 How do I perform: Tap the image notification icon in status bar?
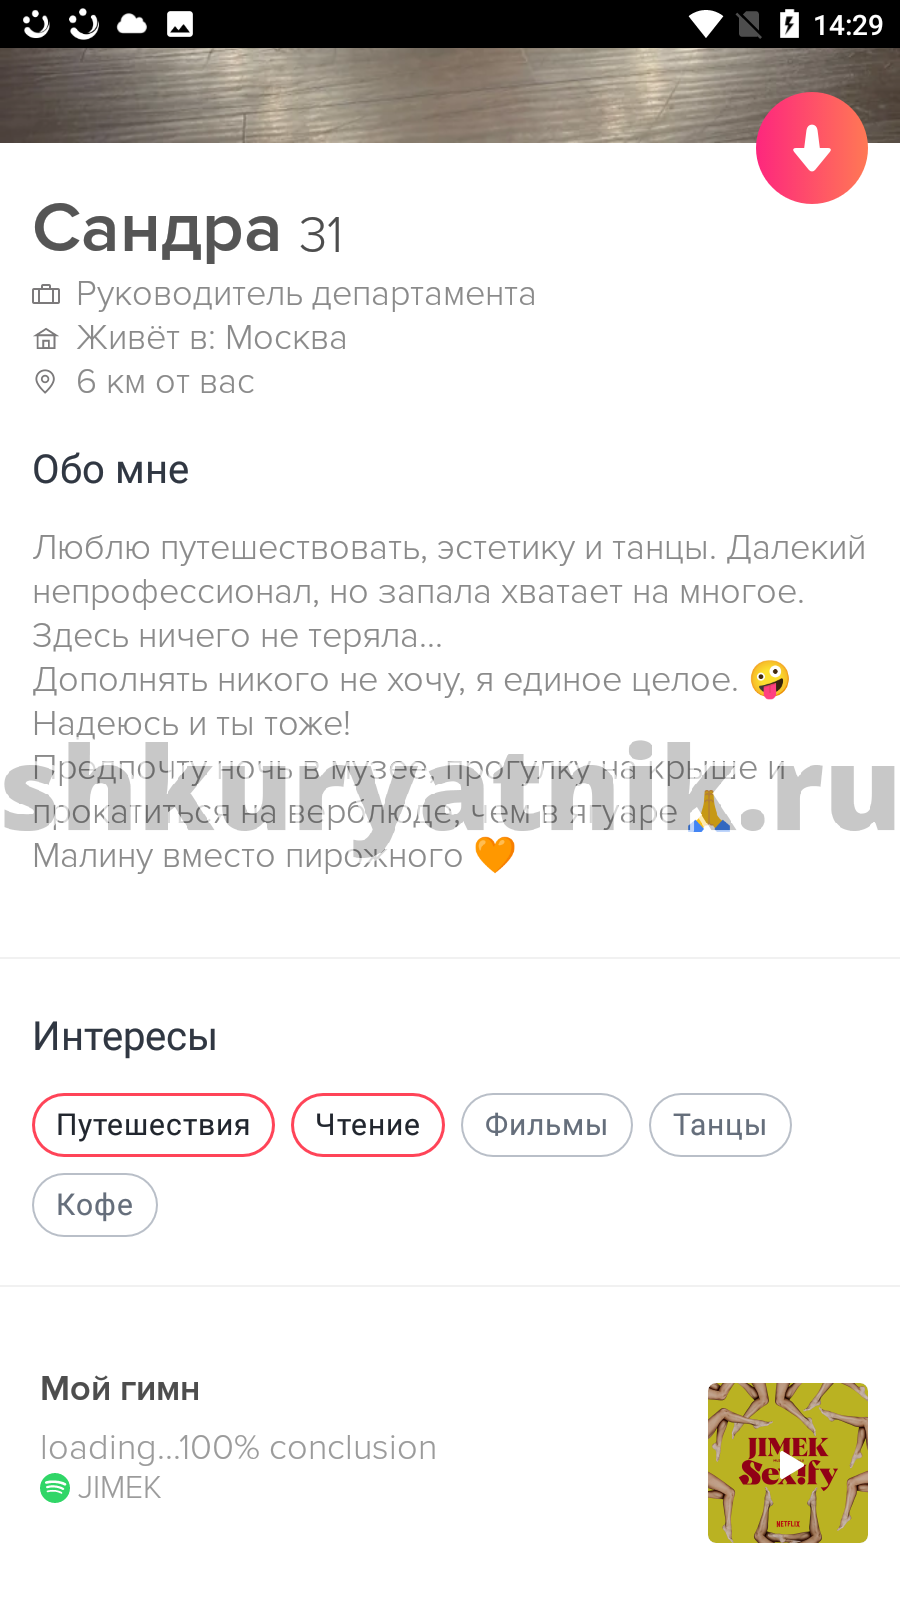(180, 24)
